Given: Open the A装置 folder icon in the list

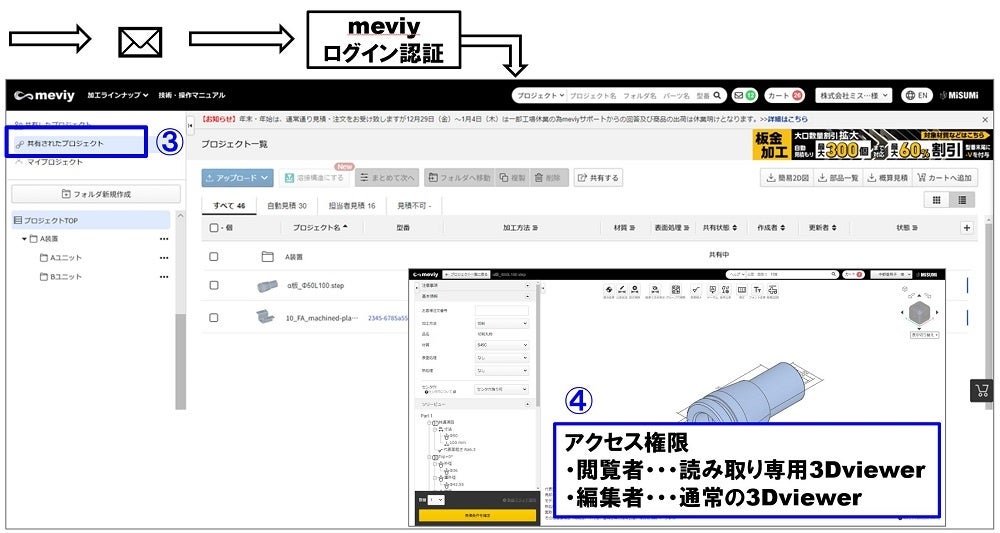Looking at the screenshot, I should 268,256.
